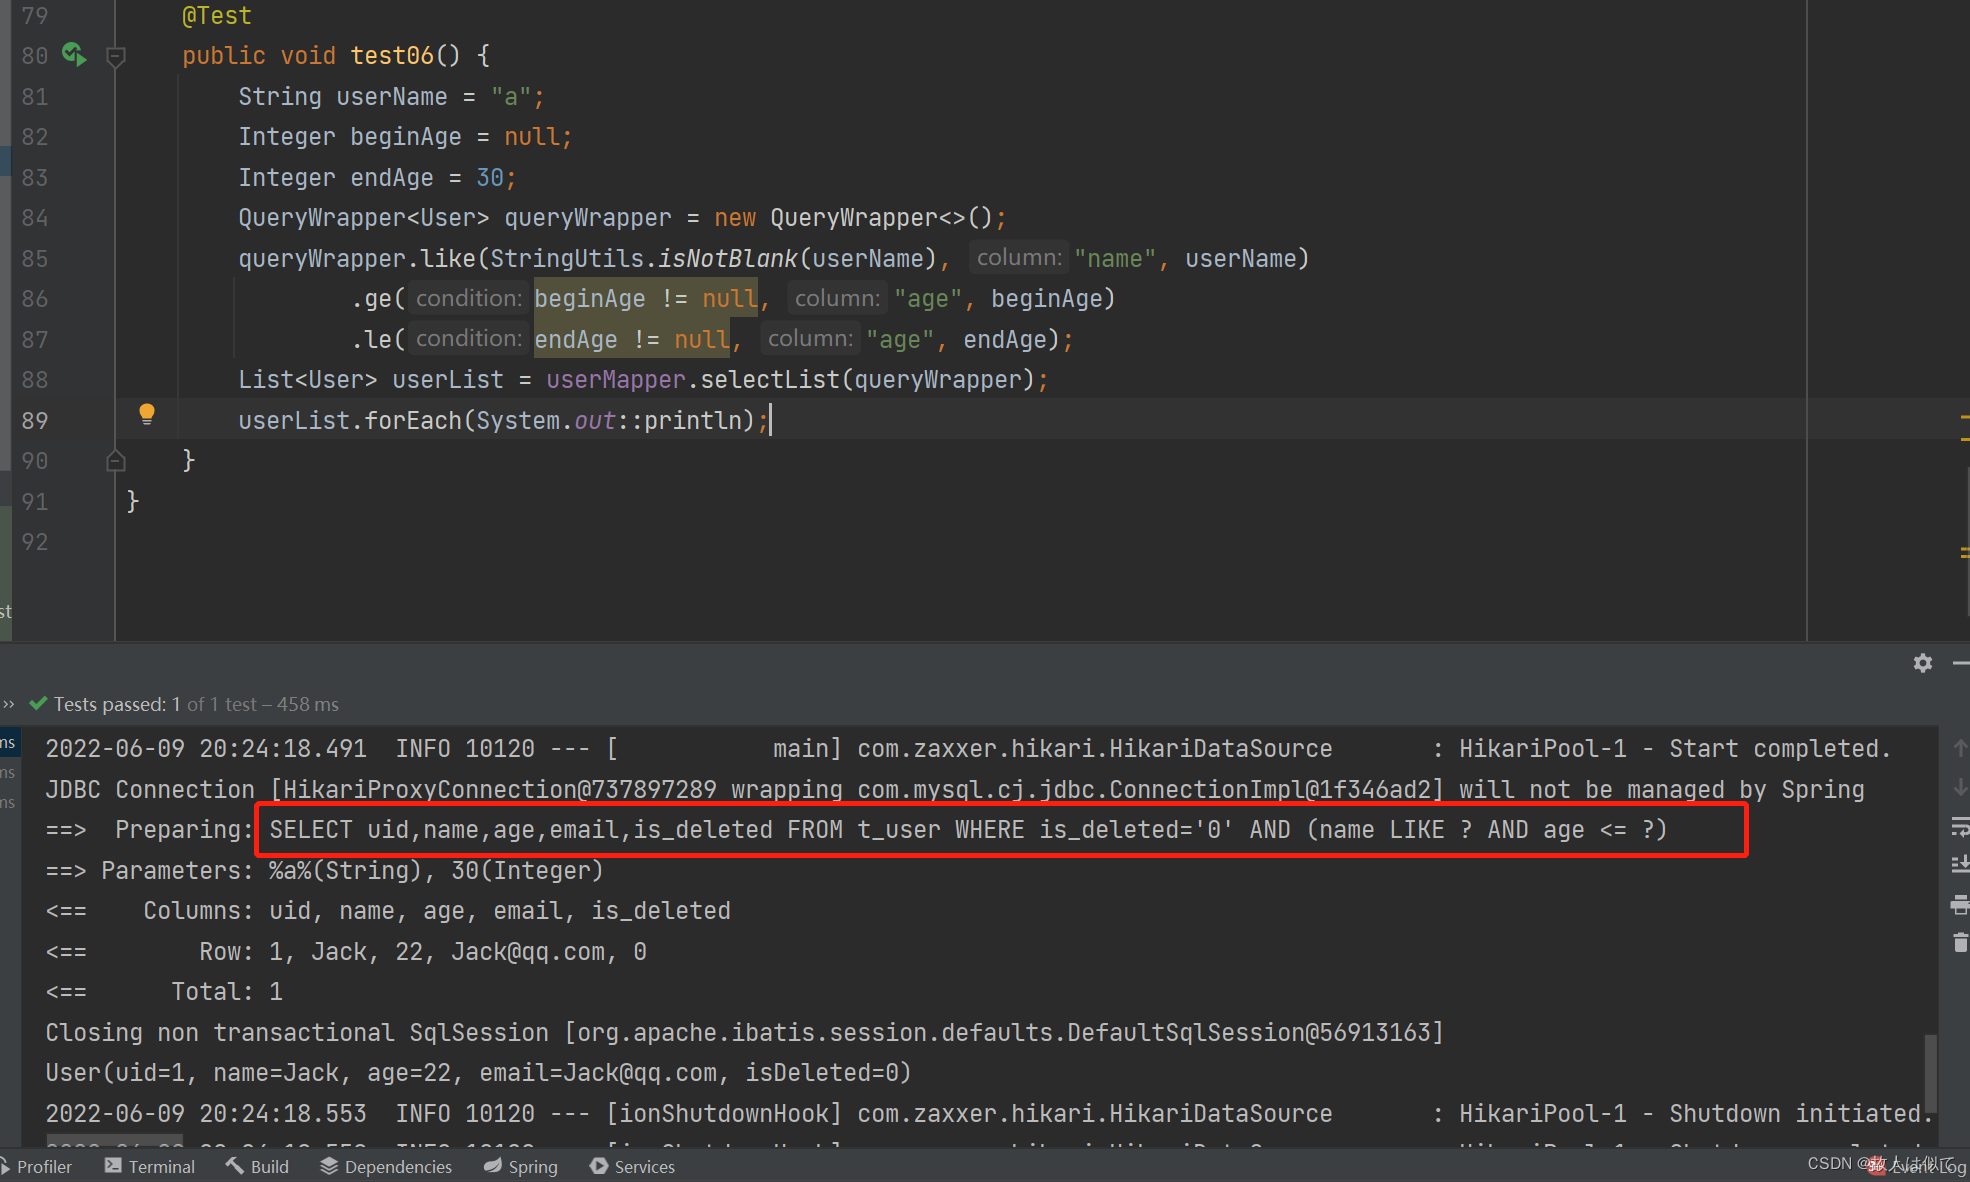Run test06 via gutter run icon
Screen dimensions: 1970x1182
click(74, 54)
